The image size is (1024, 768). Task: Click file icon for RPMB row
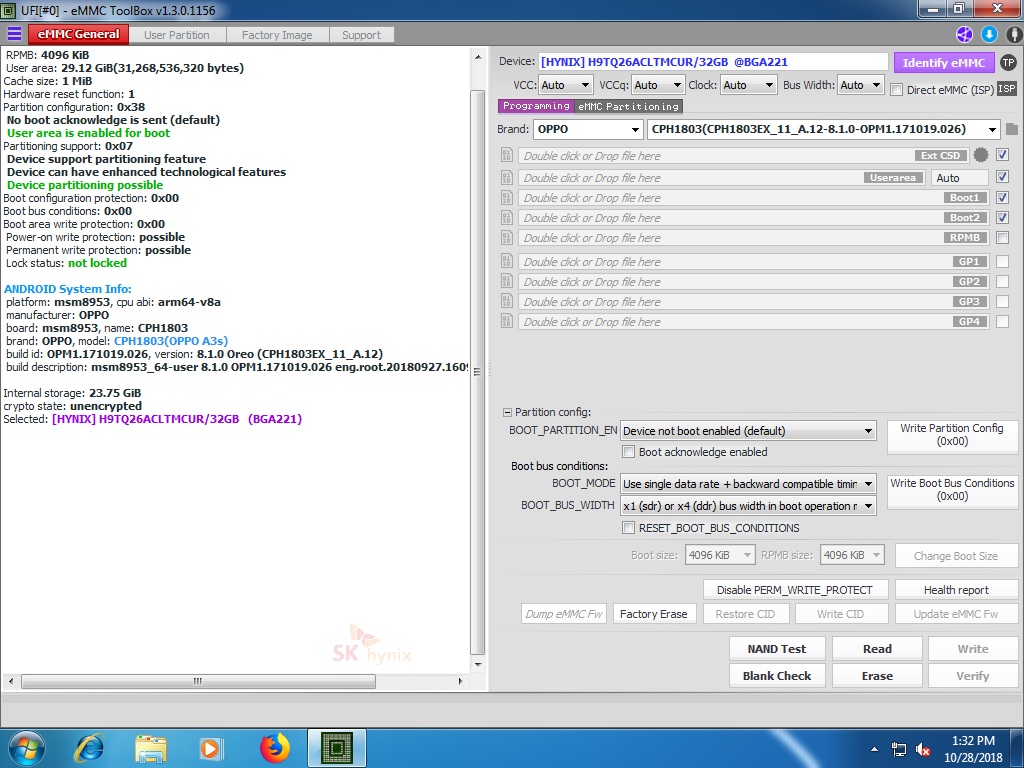click(x=507, y=238)
